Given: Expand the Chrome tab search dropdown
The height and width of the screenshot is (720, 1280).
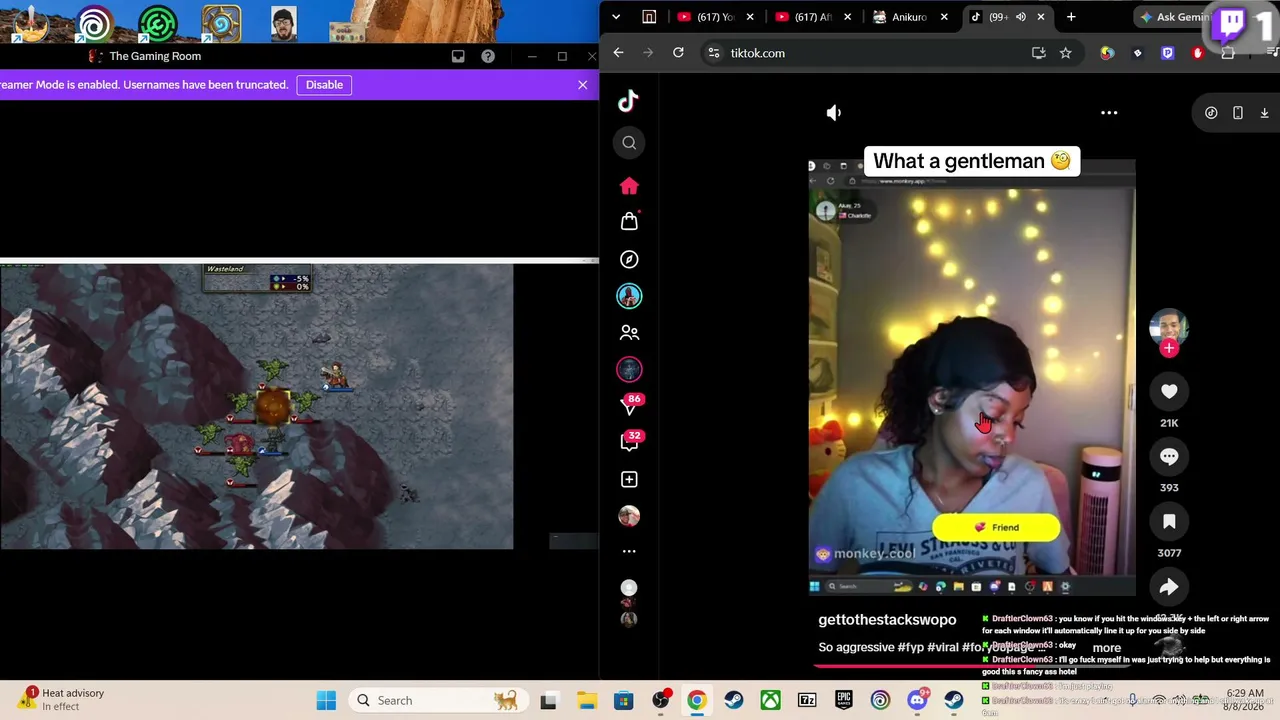Looking at the screenshot, I should (616, 17).
